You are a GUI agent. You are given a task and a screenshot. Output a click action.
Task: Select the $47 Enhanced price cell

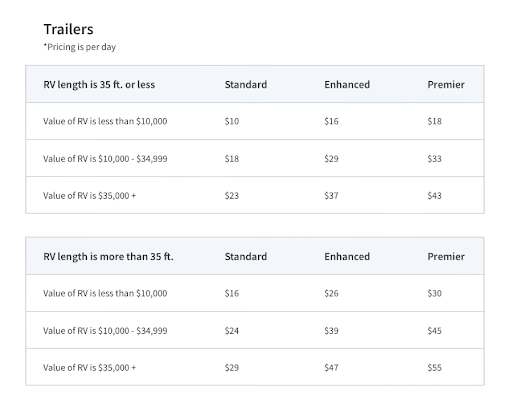[331, 368]
